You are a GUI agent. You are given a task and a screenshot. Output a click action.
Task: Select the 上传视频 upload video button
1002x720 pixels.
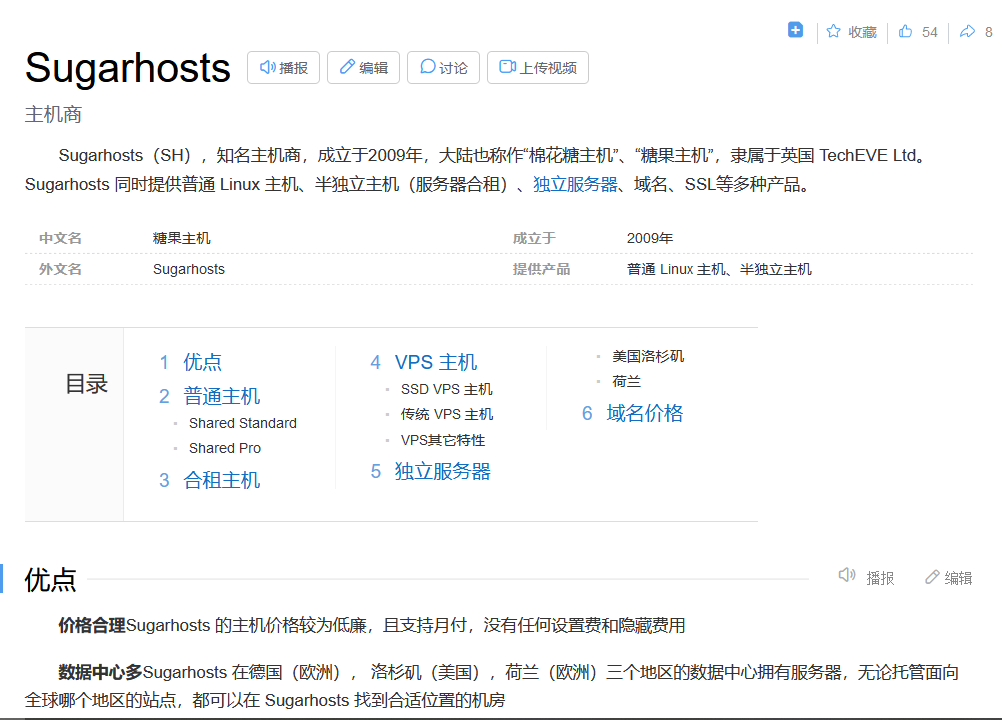point(537,68)
